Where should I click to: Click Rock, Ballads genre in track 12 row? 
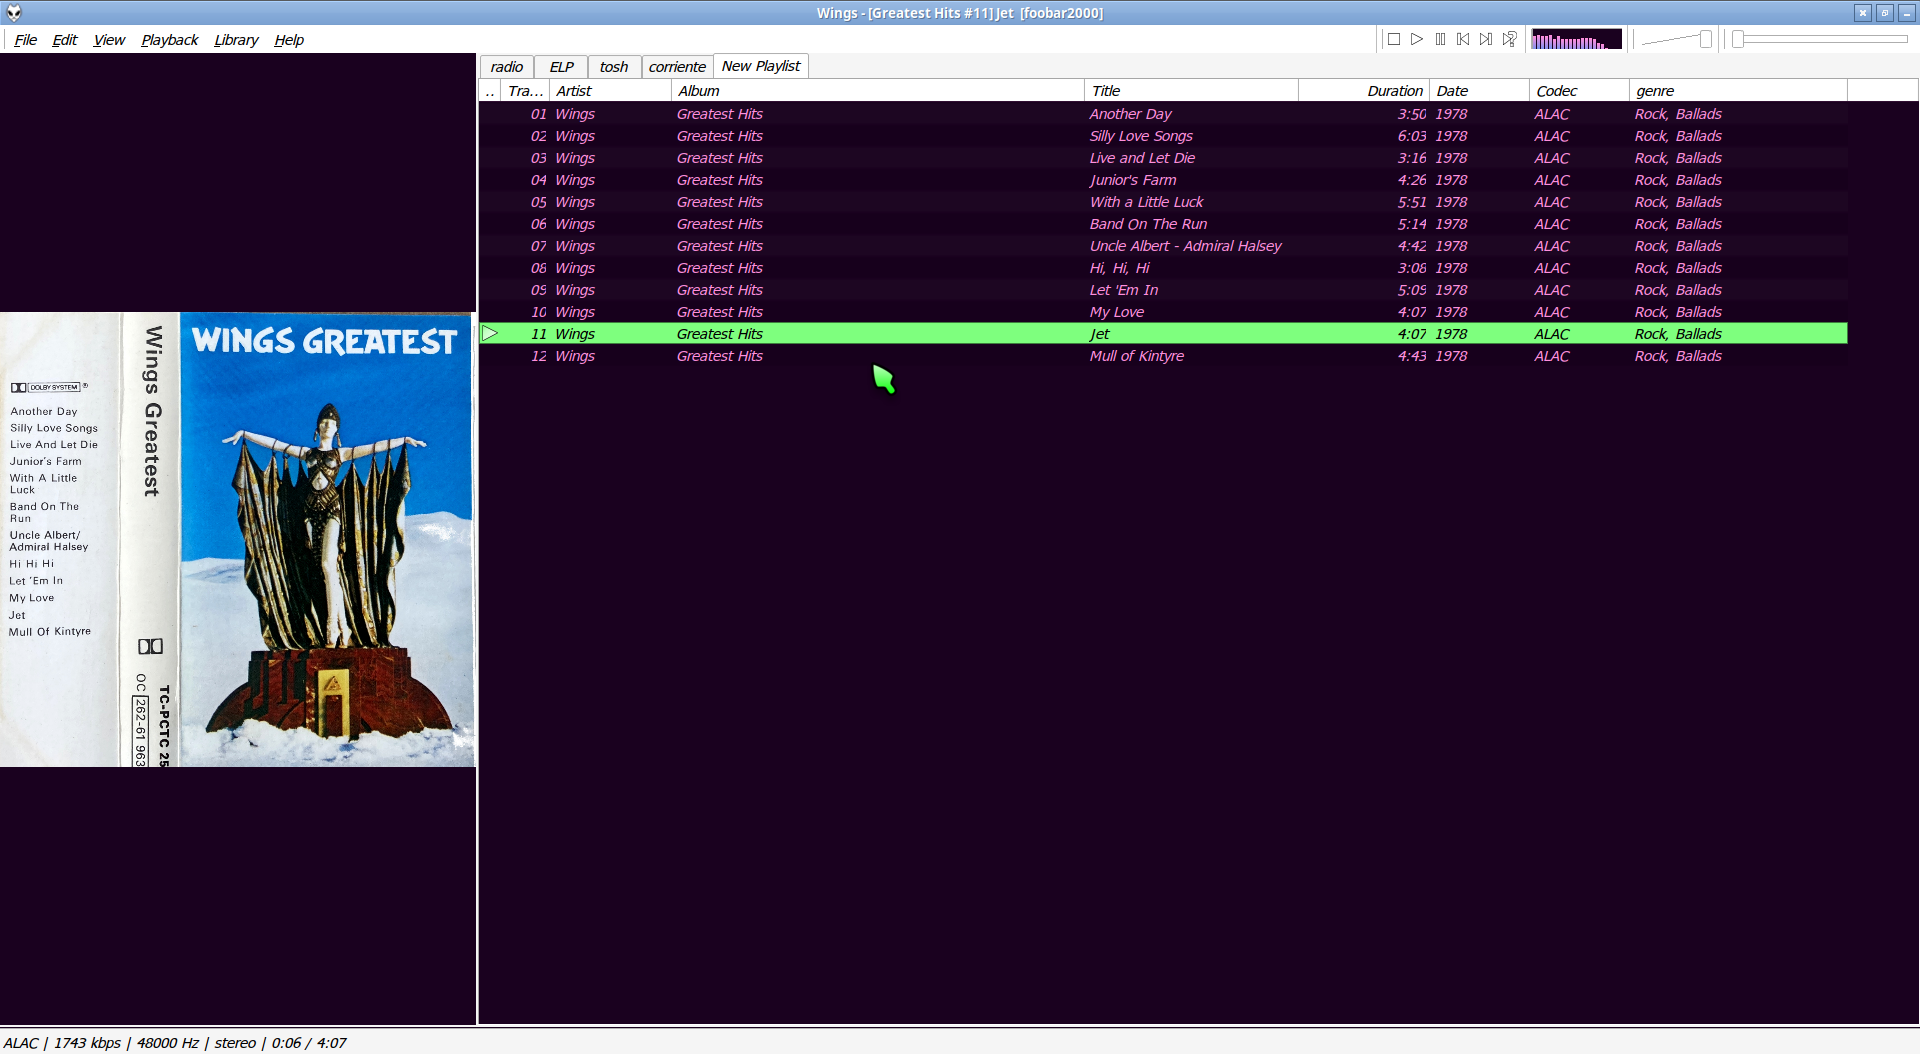coord(1678,356)
